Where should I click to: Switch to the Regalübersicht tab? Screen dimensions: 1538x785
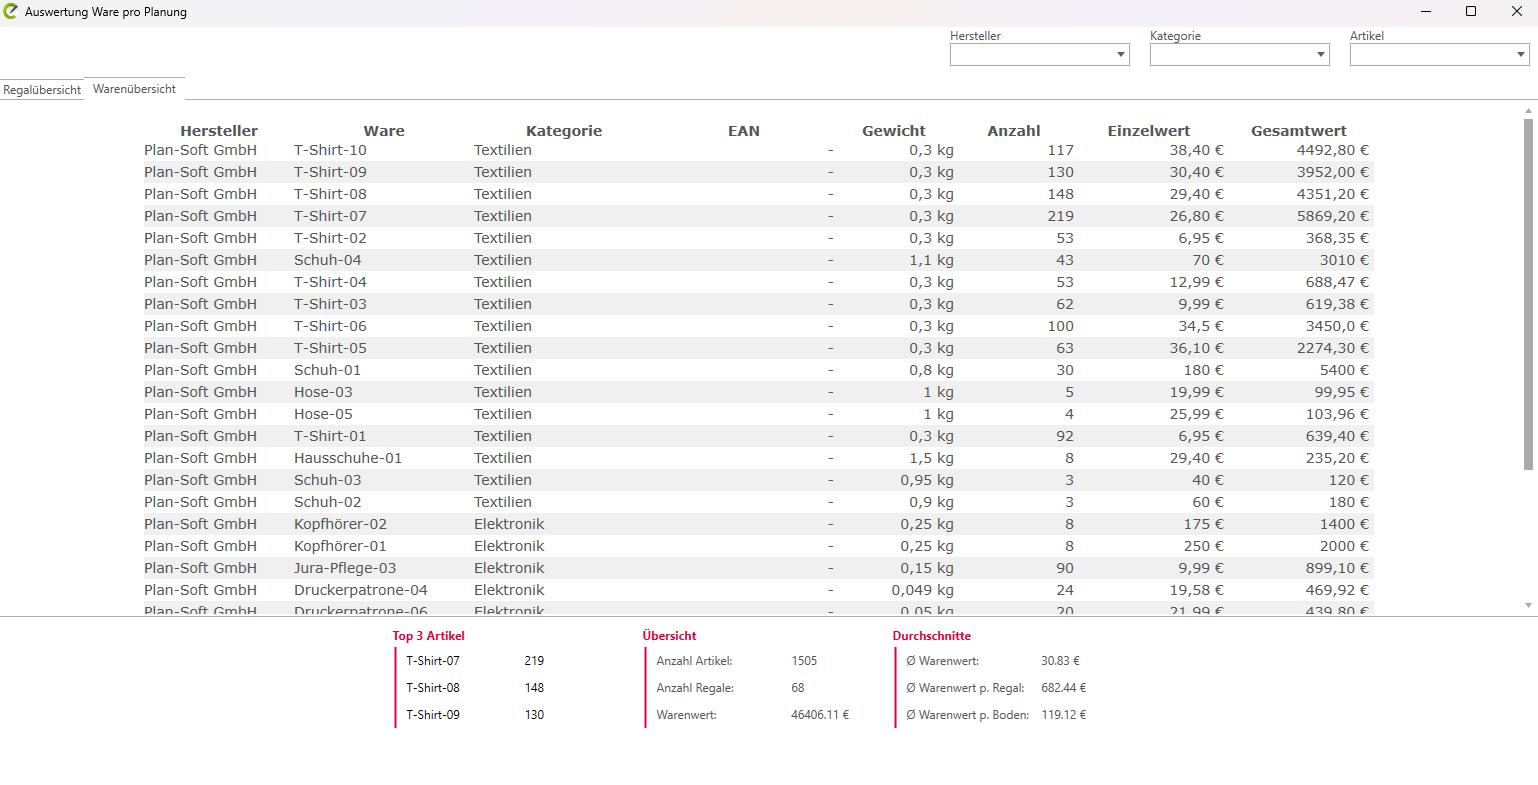[x=42, y=90]
